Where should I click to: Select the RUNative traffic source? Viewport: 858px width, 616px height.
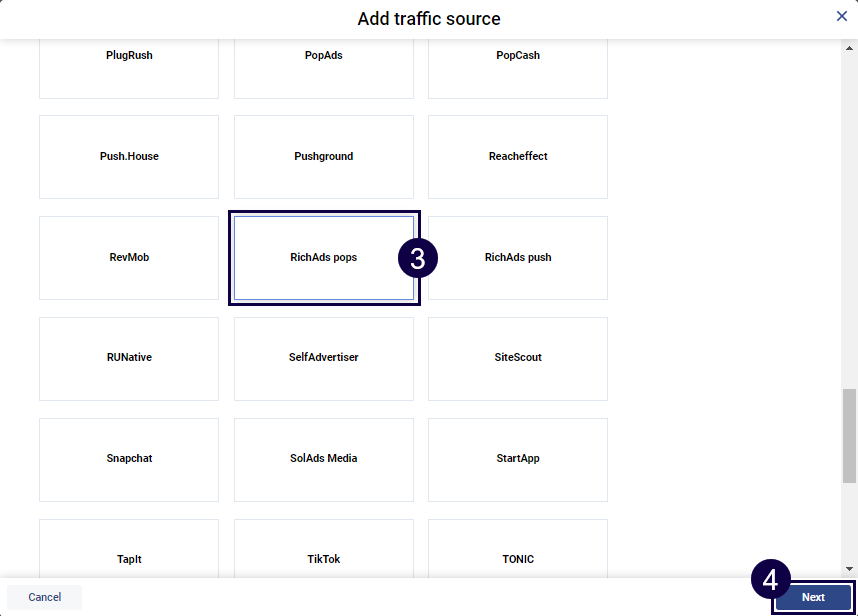click(x=129, y=358)
